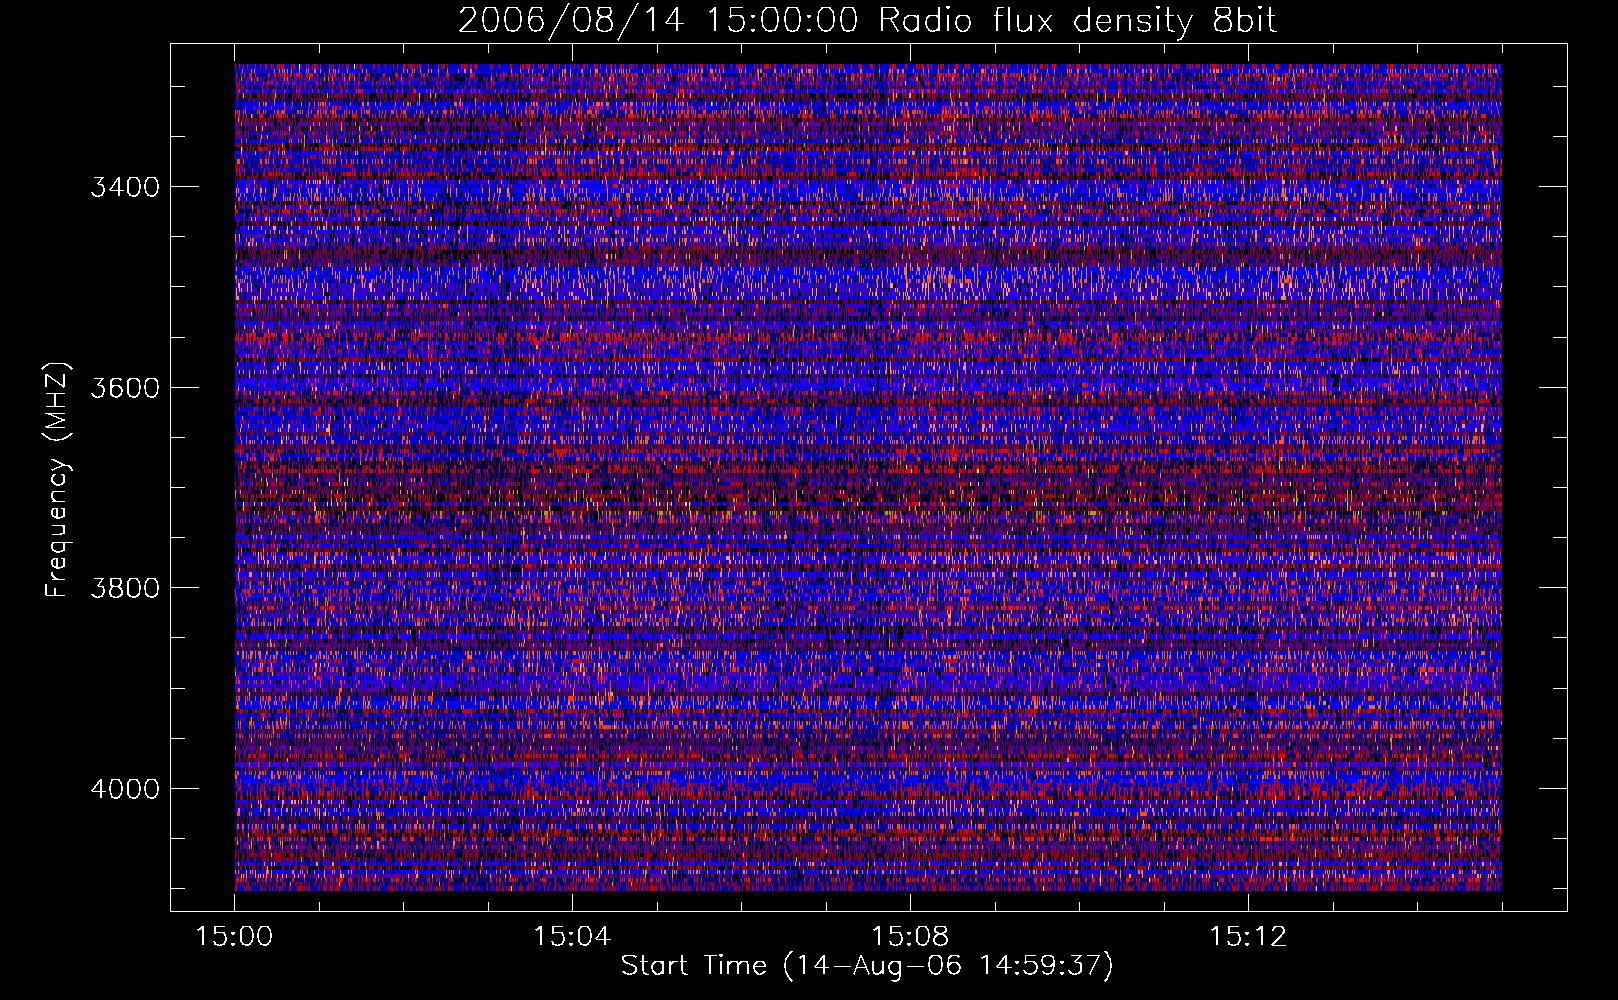Click the 15:00 time axis label
1618x1000 pixels.
click(x=235, y=936)
